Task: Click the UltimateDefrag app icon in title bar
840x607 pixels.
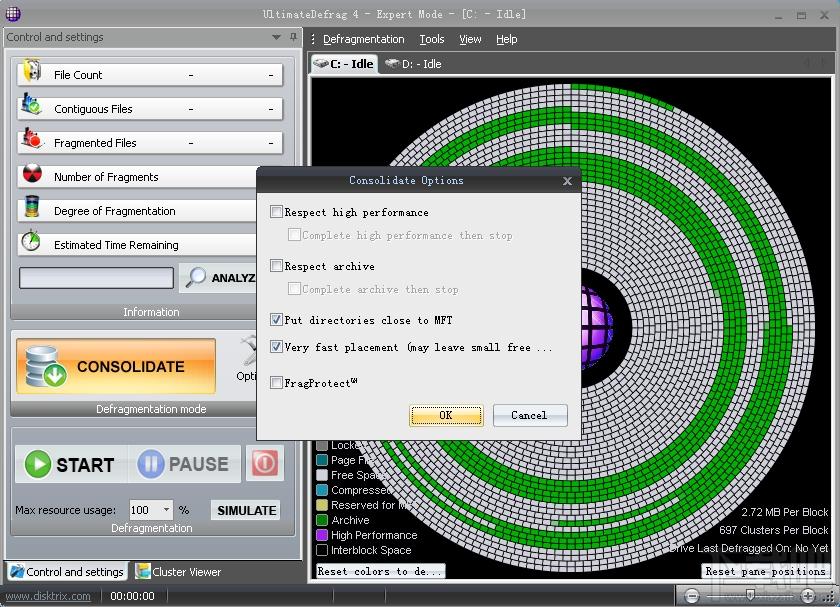Action: coord(13,14)
